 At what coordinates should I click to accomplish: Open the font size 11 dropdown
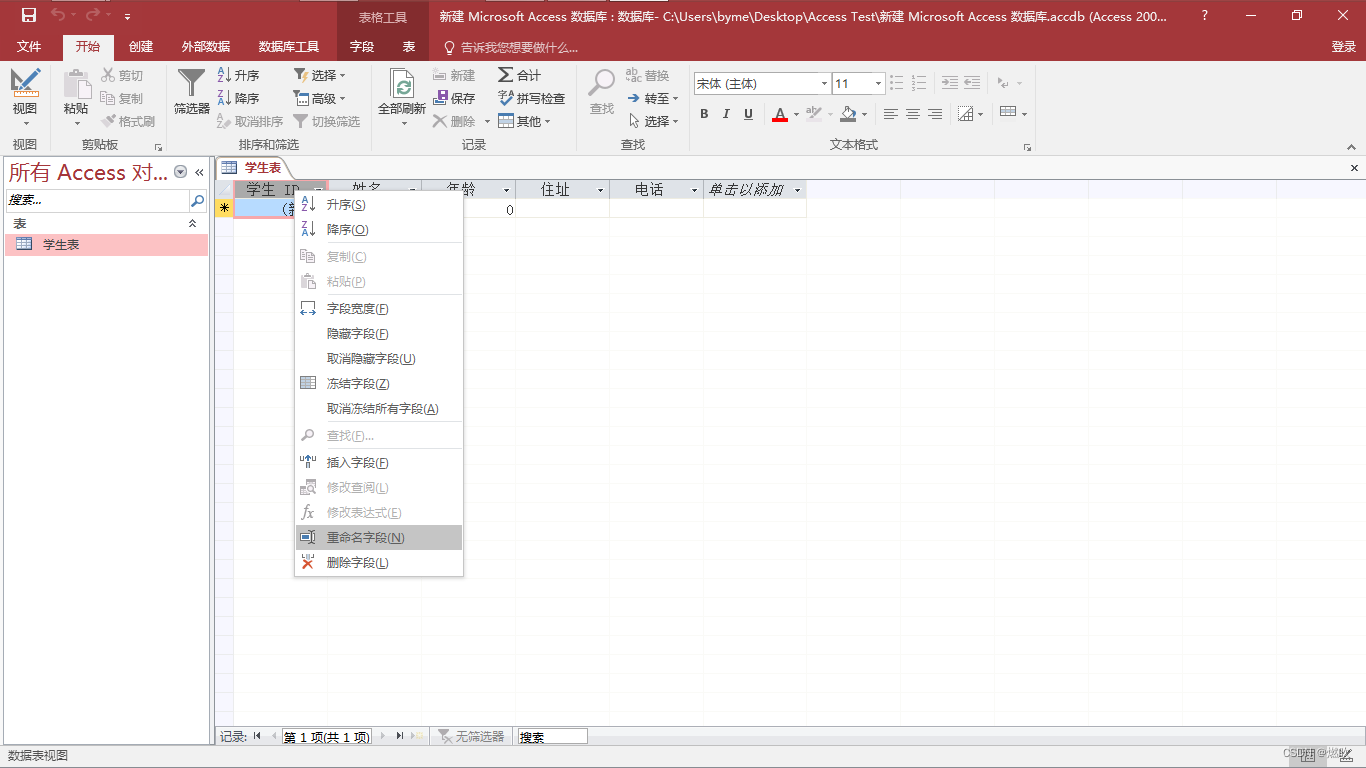pyautogui.click(x=878, y=84)
